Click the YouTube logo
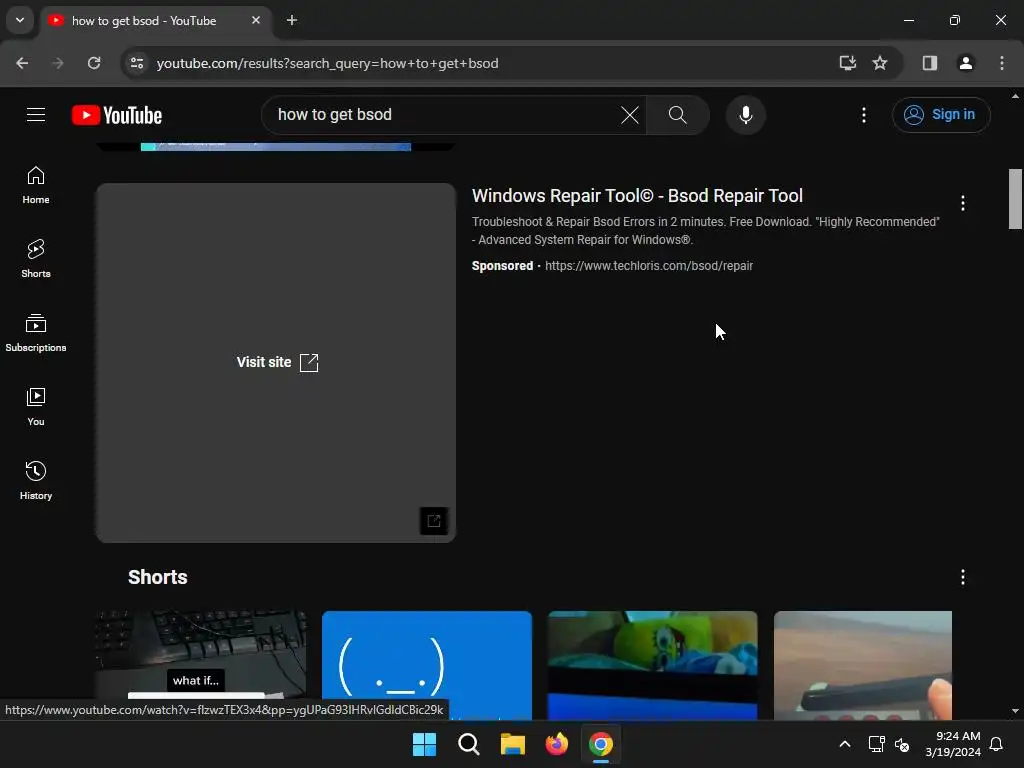This screenshot has height=768, width=1024. [x=117, y=115]
